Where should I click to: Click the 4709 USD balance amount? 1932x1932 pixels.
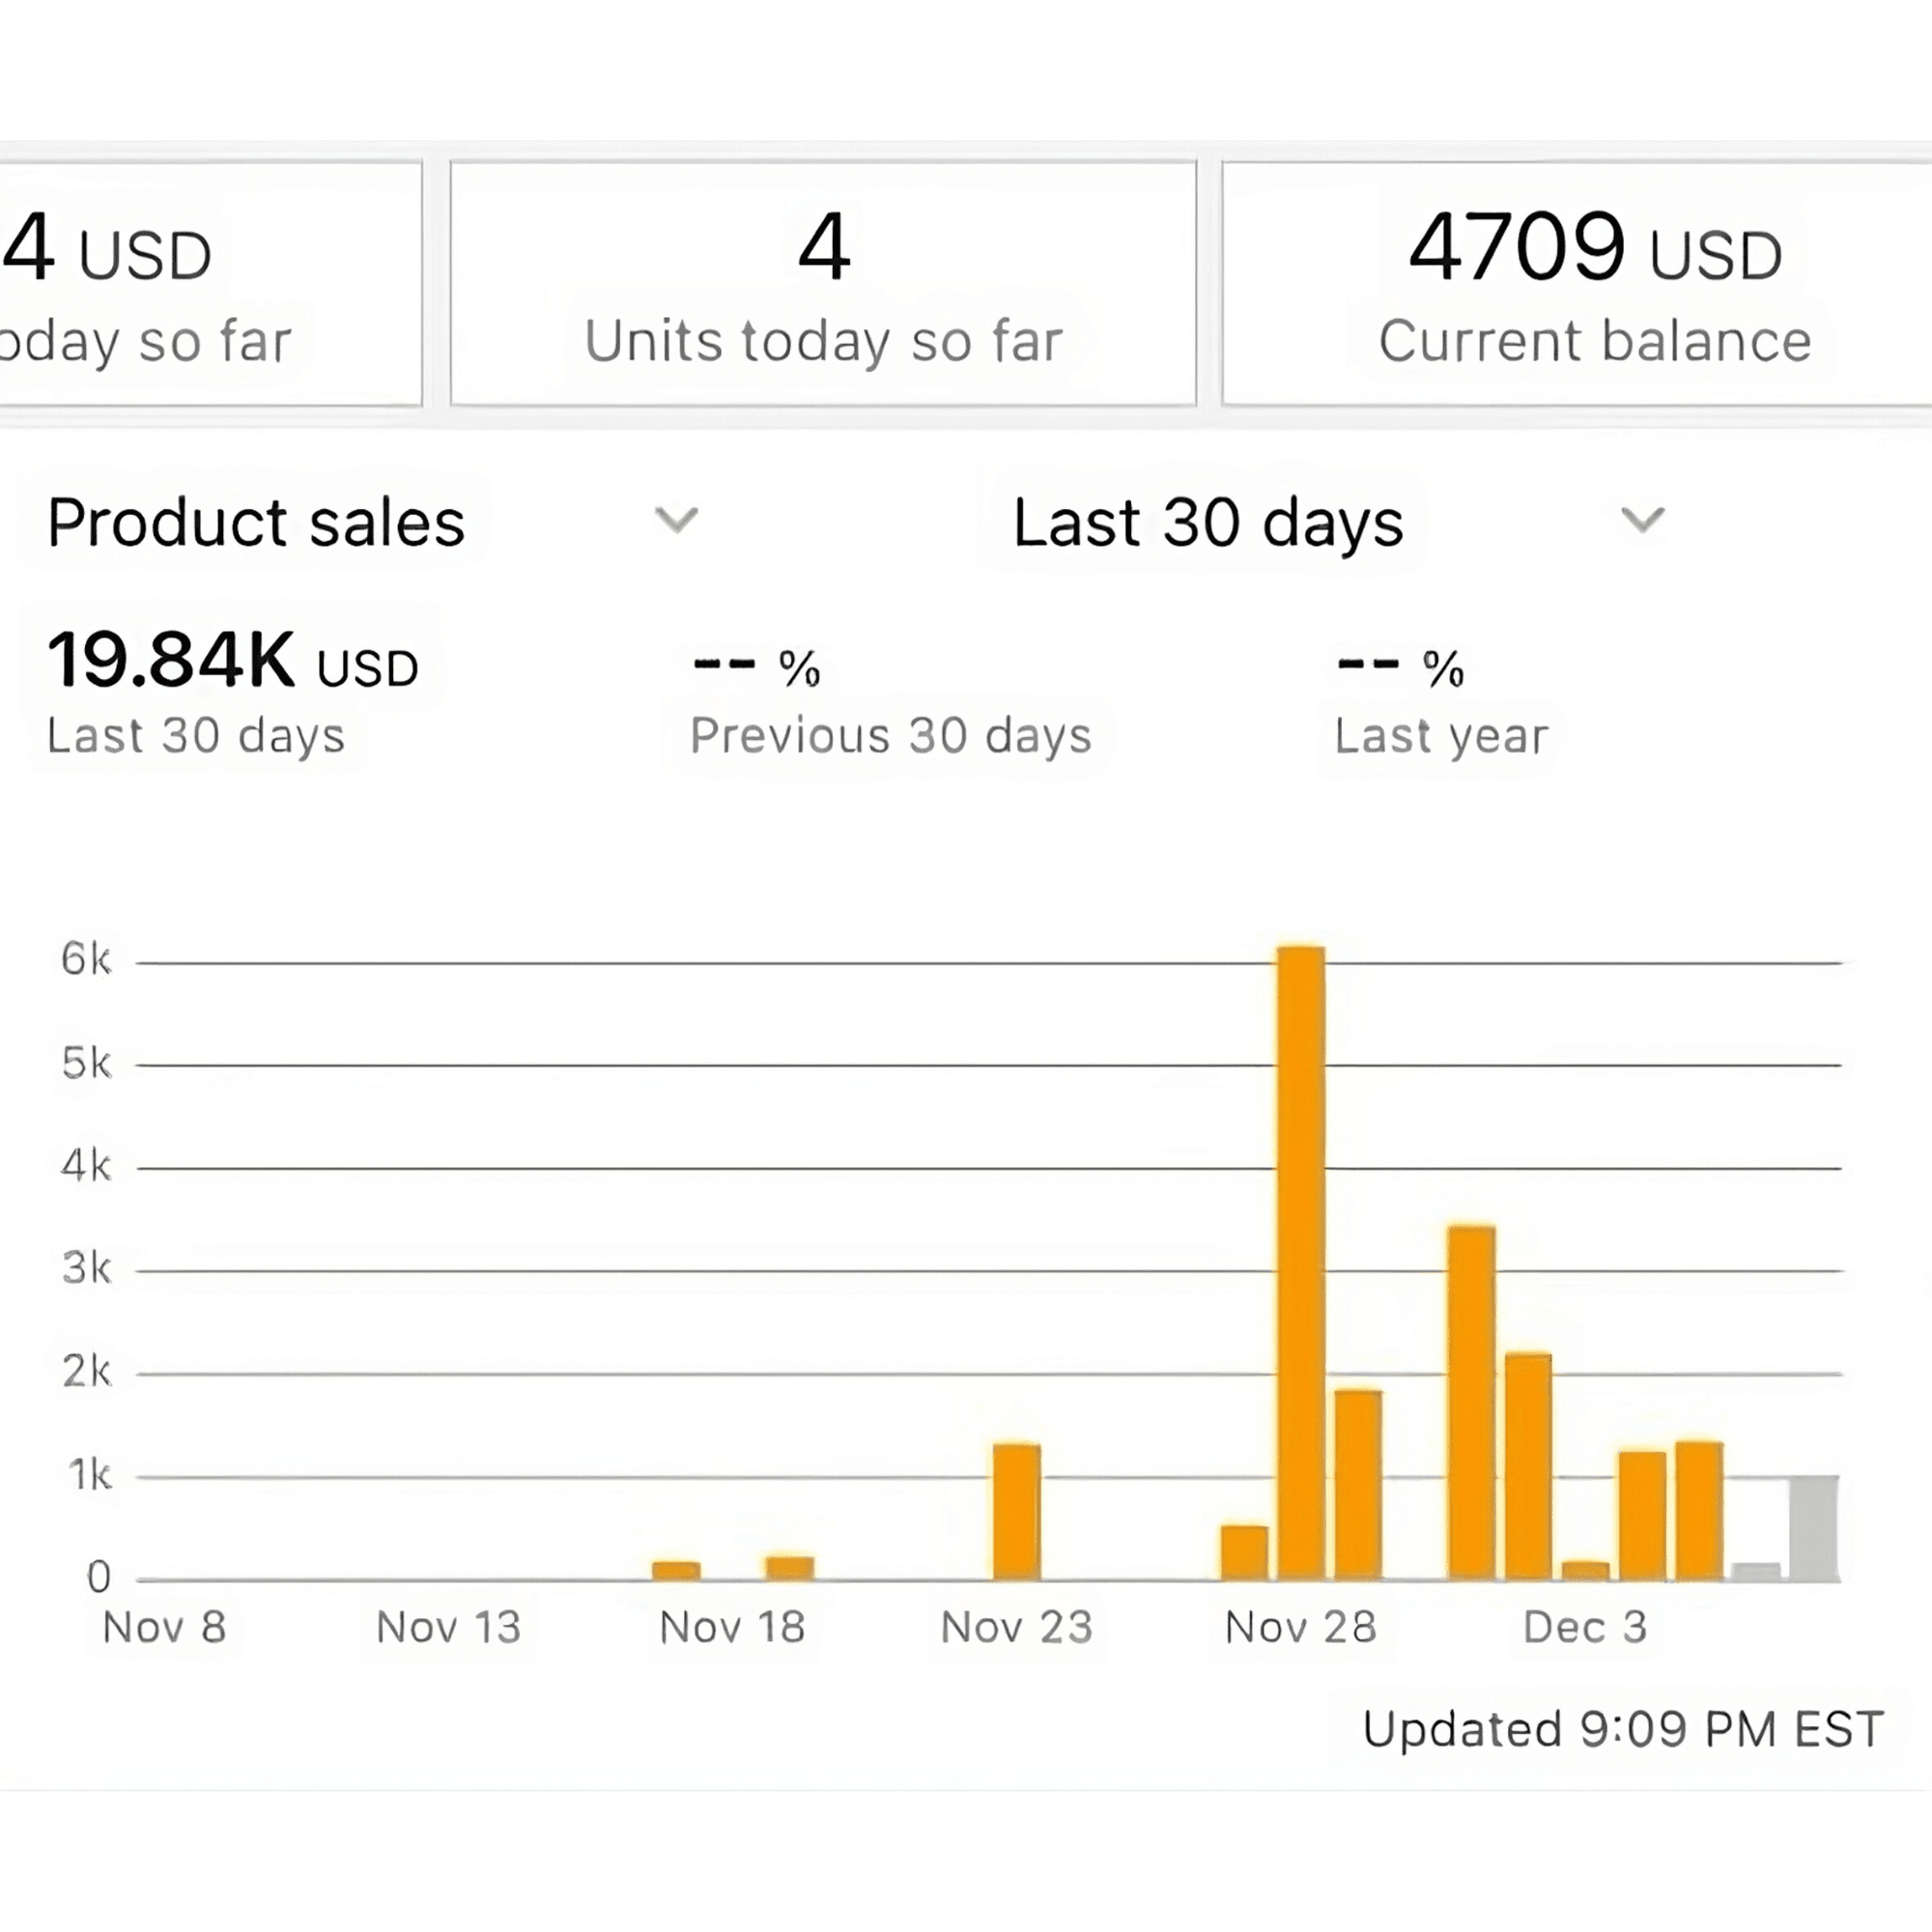[x=1594, y=248]
